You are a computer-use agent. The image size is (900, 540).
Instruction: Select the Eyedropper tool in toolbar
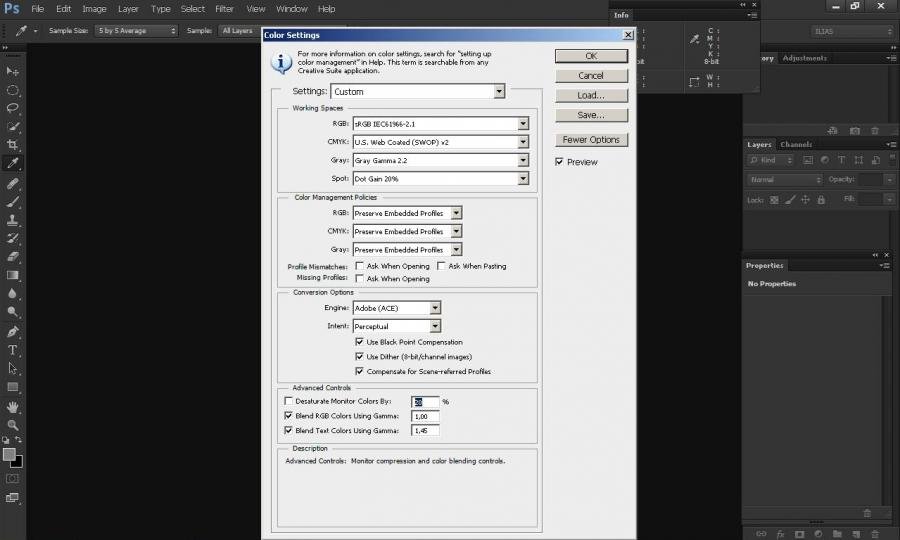click(x=13, y=163)
